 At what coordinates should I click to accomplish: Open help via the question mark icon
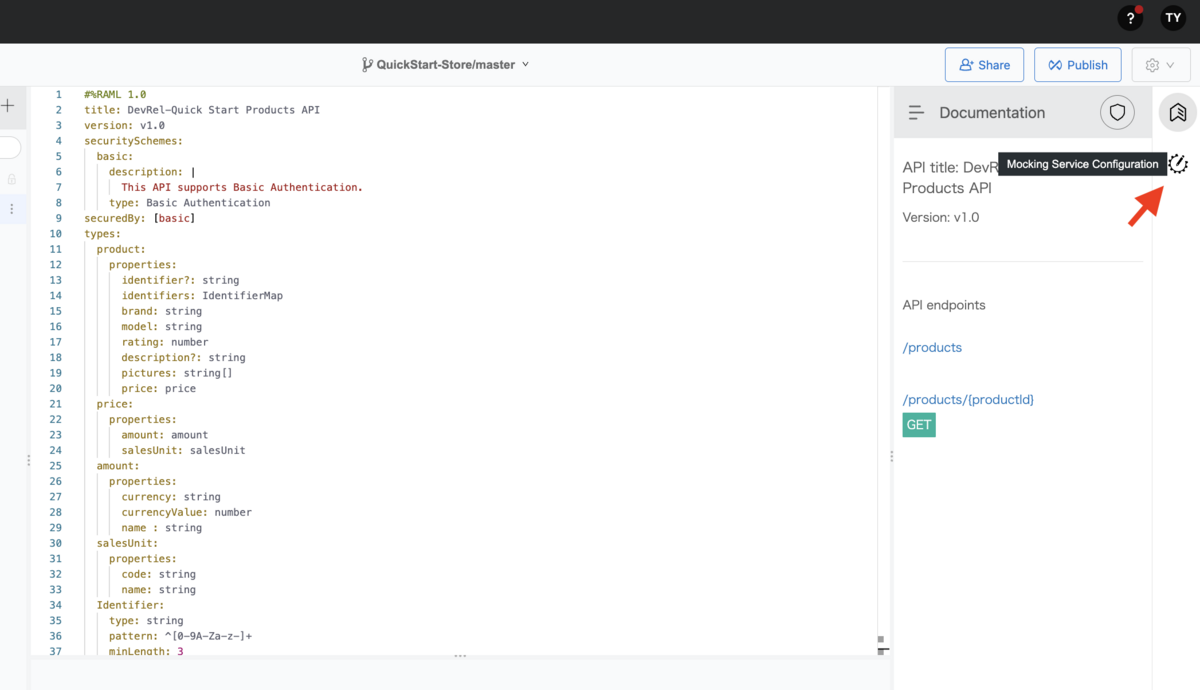coord(1130,18)
